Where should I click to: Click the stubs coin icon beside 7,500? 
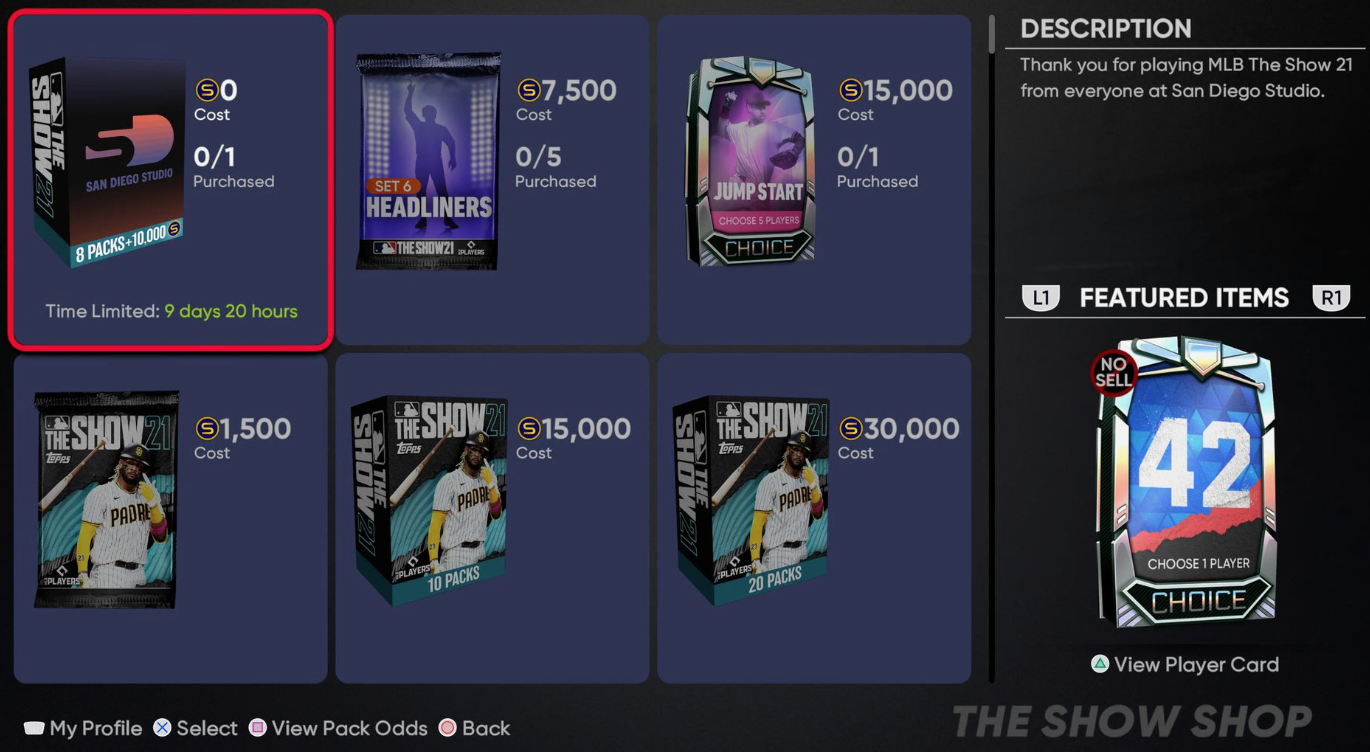click(x=528, y=91)
